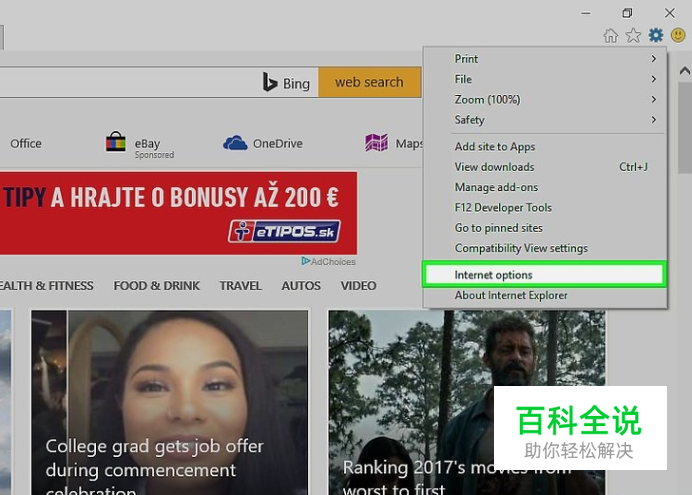
Task: Open the eBay sponsored link
Action: click(154, 148)
